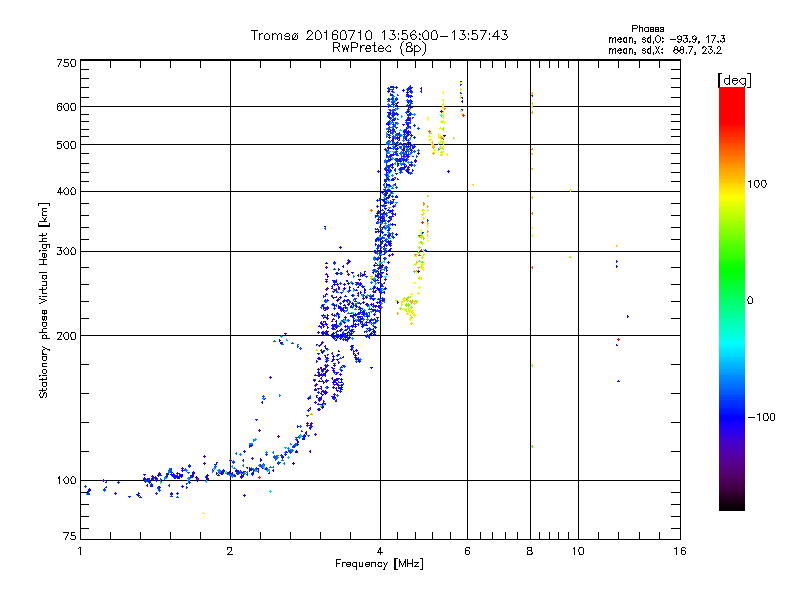Click the '0' colorbar tick label
This screenshot has width=800, height=600.
click(x=750, y=301)
